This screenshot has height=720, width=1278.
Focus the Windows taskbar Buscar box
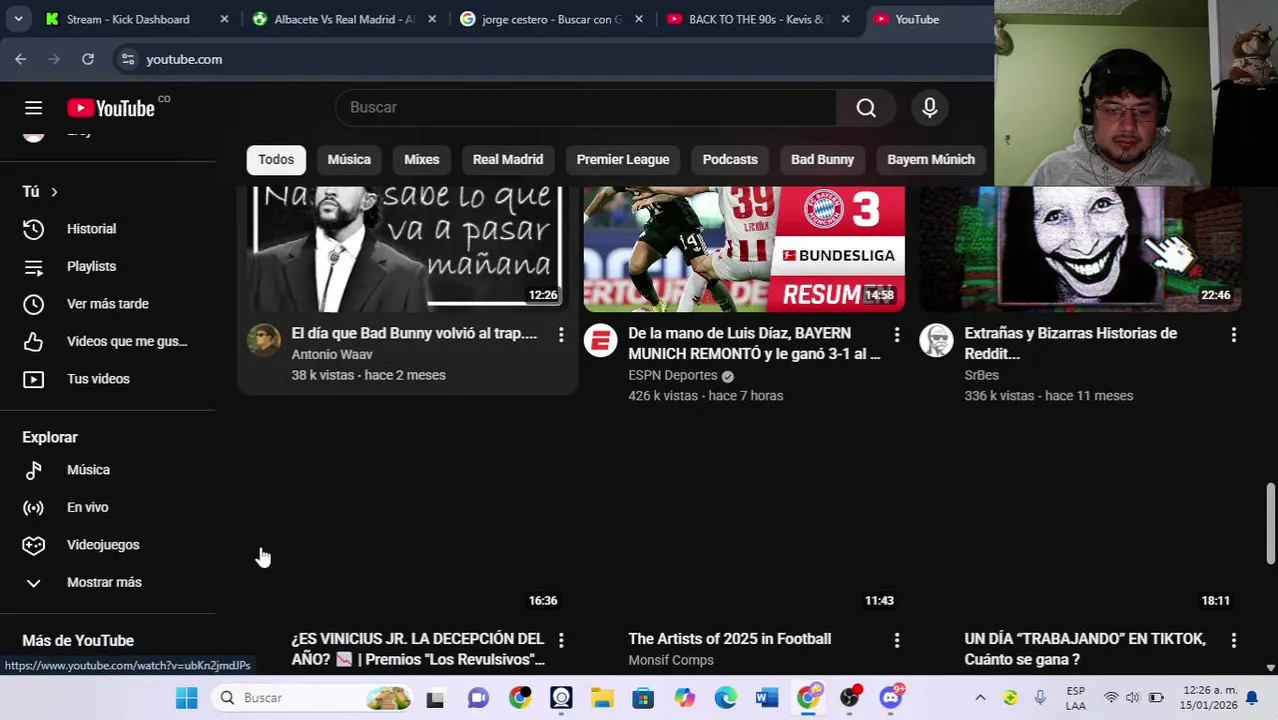point(313,698)
